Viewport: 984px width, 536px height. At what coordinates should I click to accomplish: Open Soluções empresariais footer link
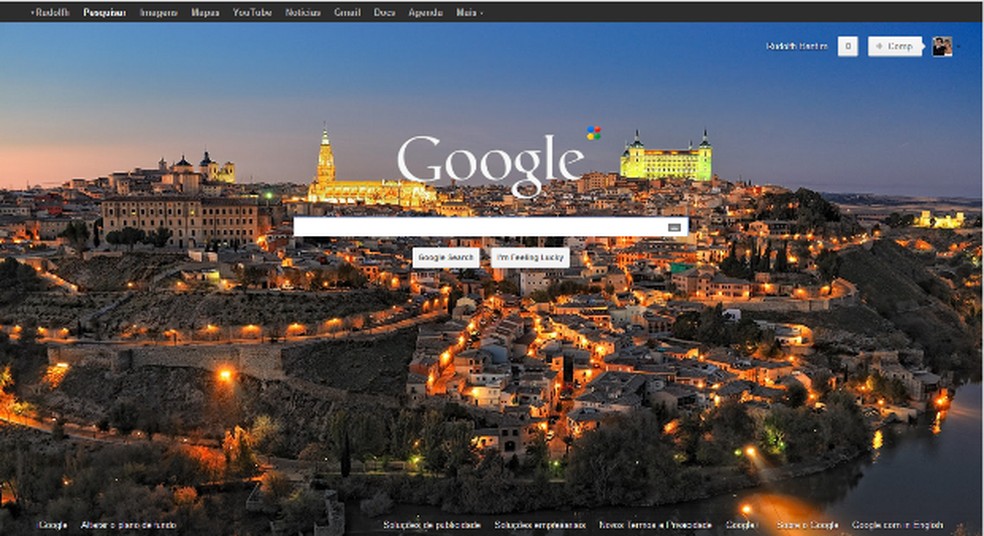point(540,525)
